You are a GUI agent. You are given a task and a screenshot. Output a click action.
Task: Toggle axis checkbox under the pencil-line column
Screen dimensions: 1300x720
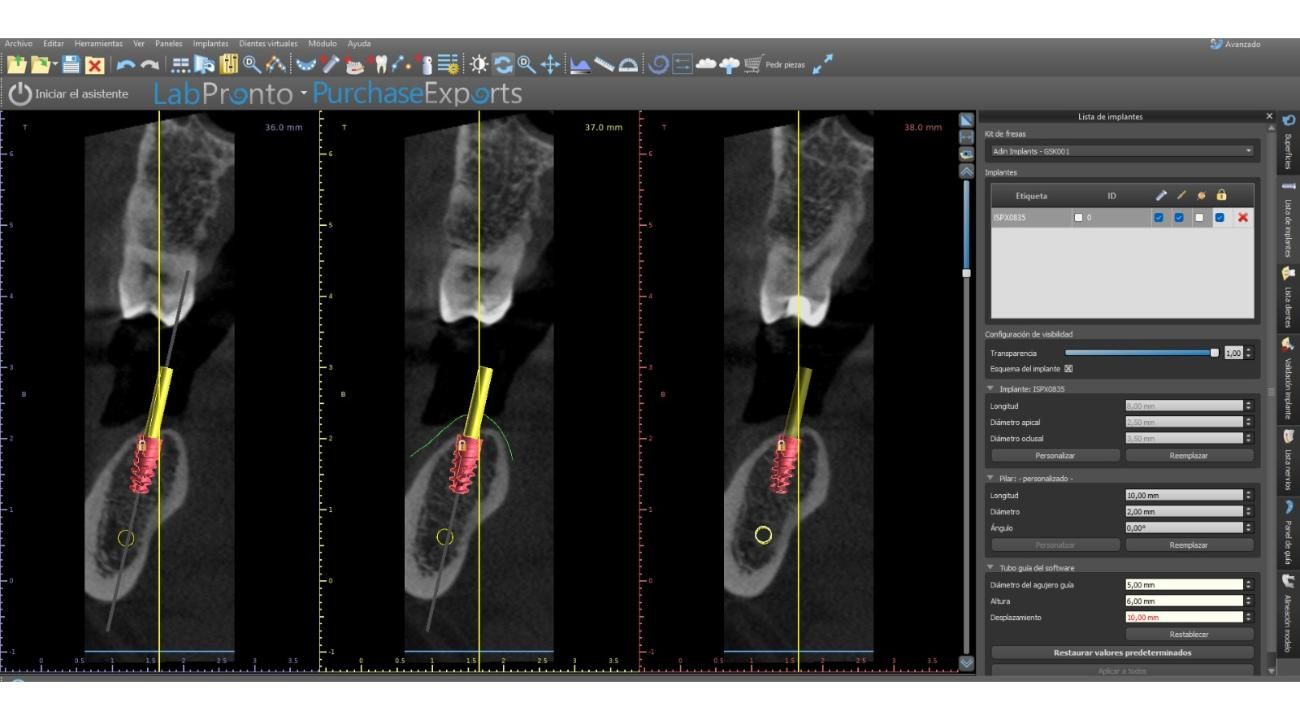pos(1178,217)
